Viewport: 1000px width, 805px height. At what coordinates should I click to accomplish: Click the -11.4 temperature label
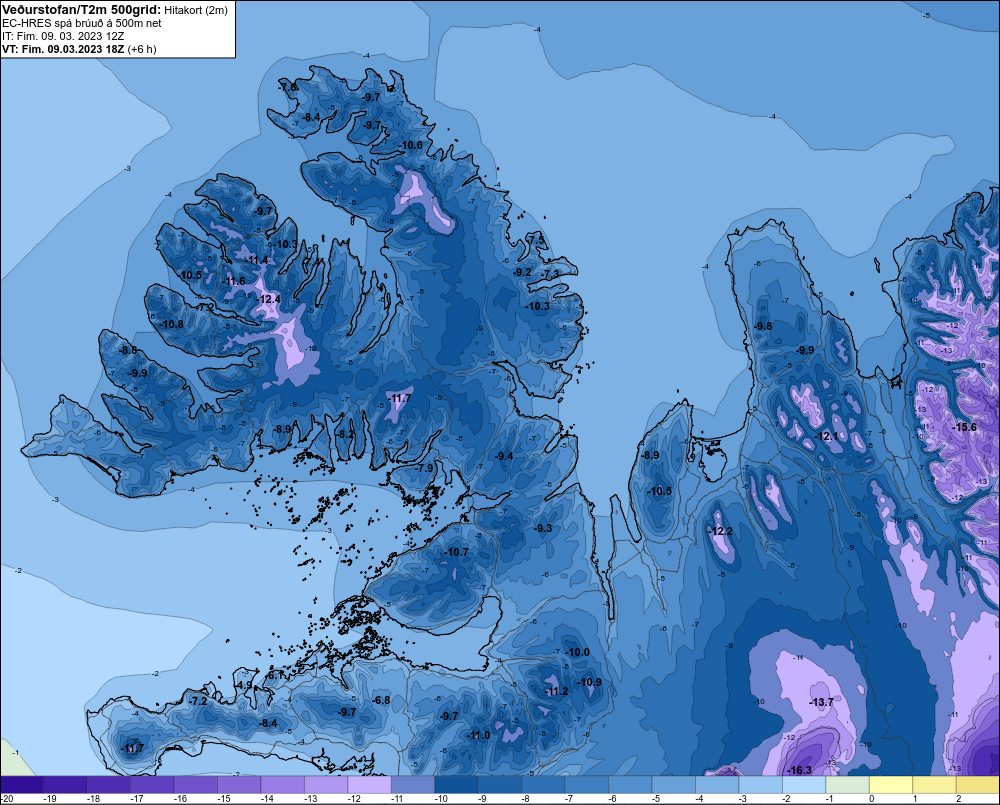[257, 260]
